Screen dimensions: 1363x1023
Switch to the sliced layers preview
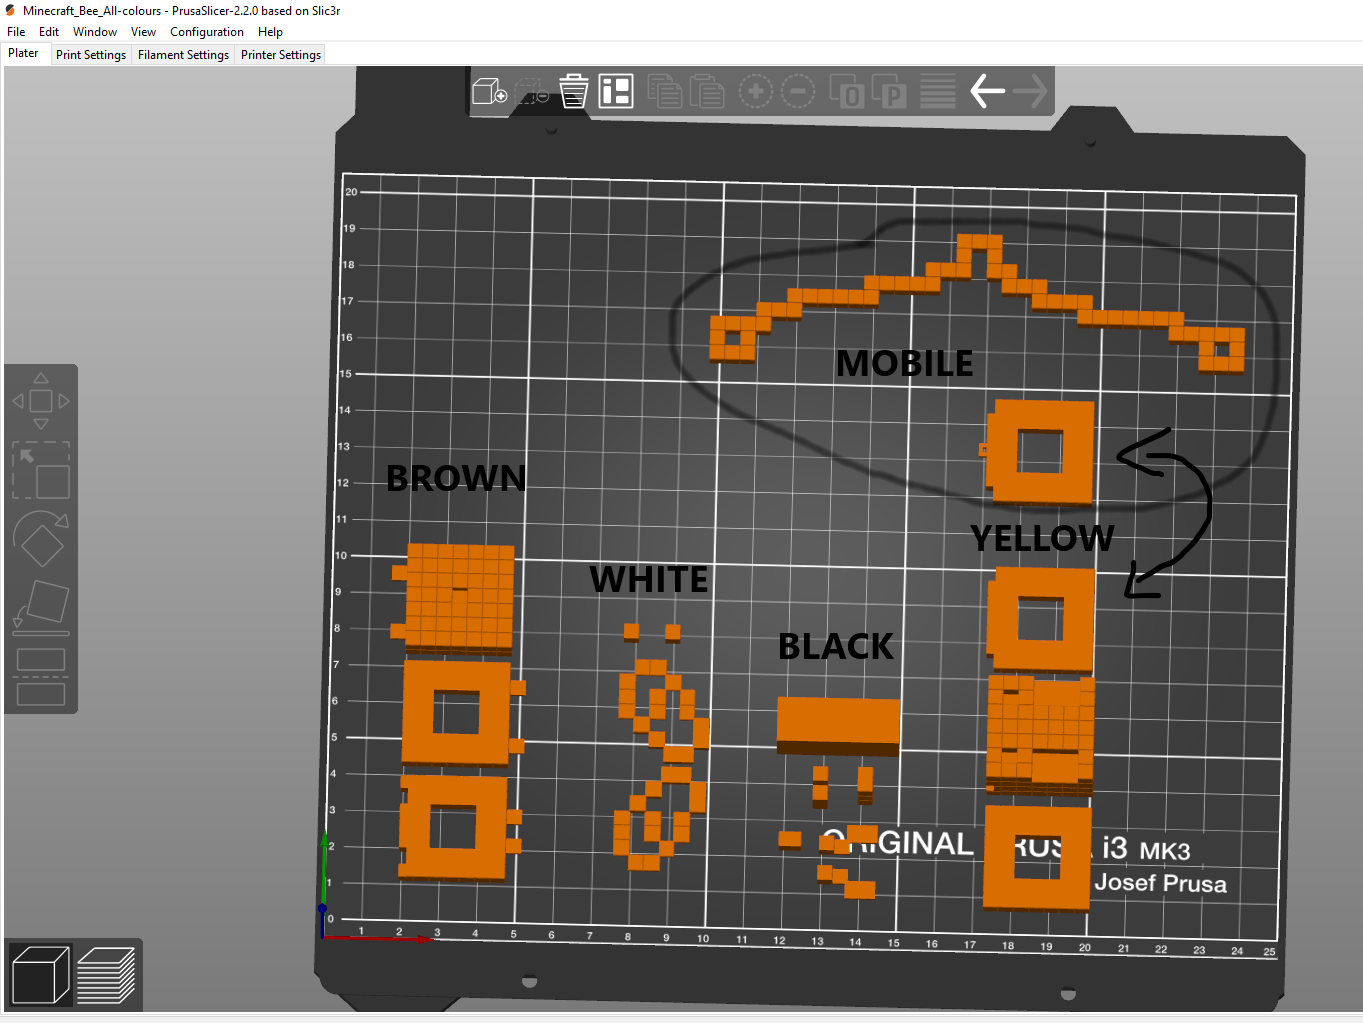click(106, 975)
